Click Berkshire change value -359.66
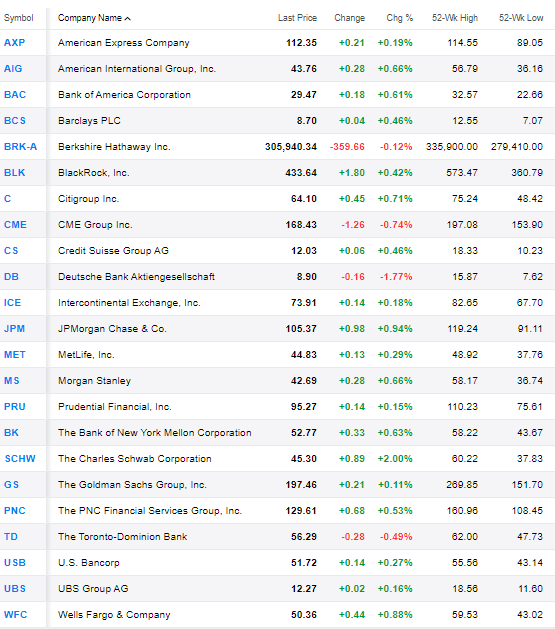Viewport: 555px width, 629px height. click(x=347, y=147)
